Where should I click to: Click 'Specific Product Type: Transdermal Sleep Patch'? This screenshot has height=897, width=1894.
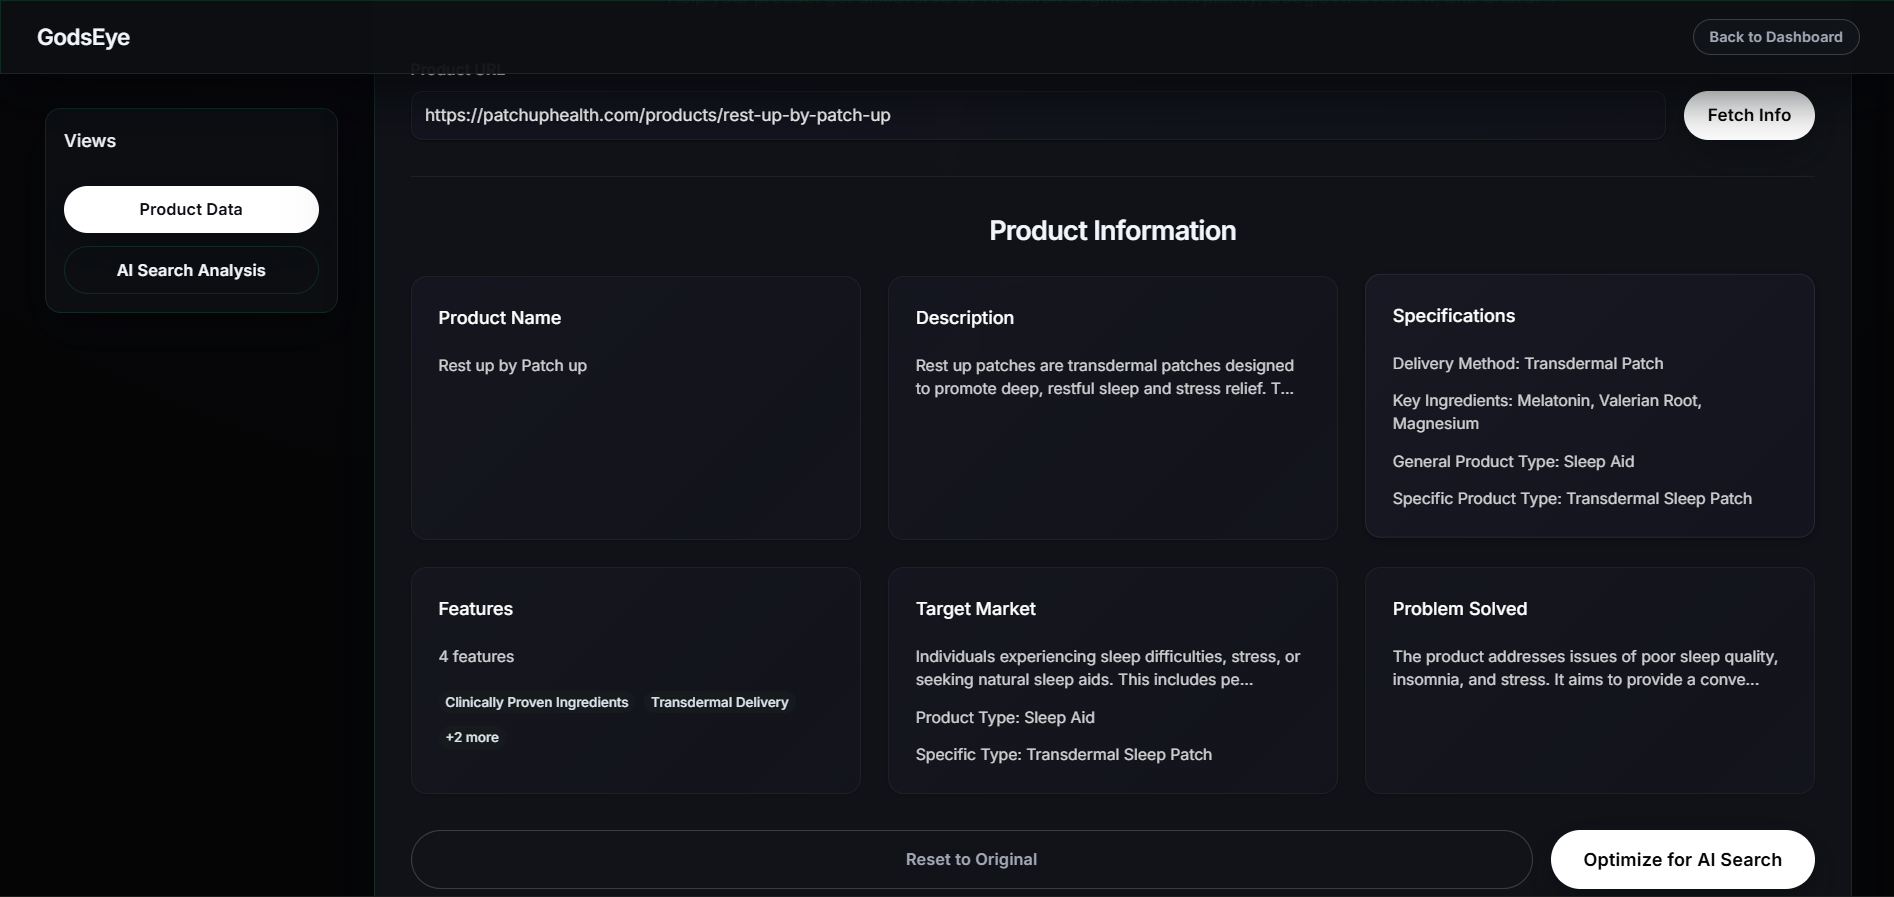pos(1571,499)
